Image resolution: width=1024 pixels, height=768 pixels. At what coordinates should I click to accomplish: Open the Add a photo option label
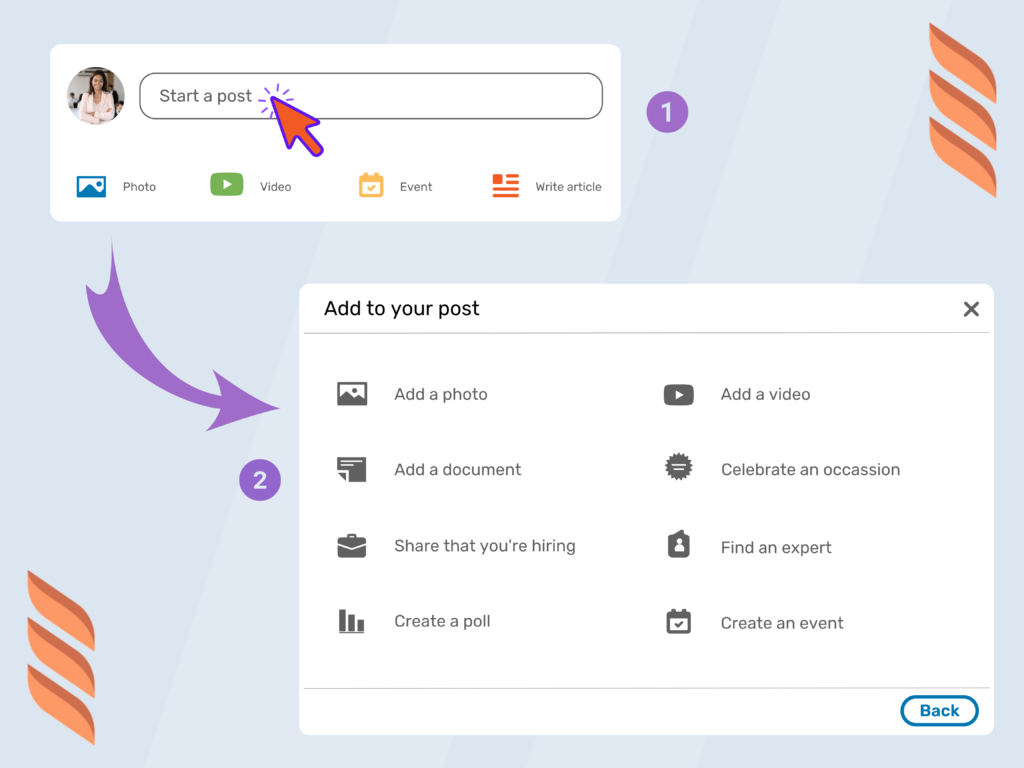440,394
